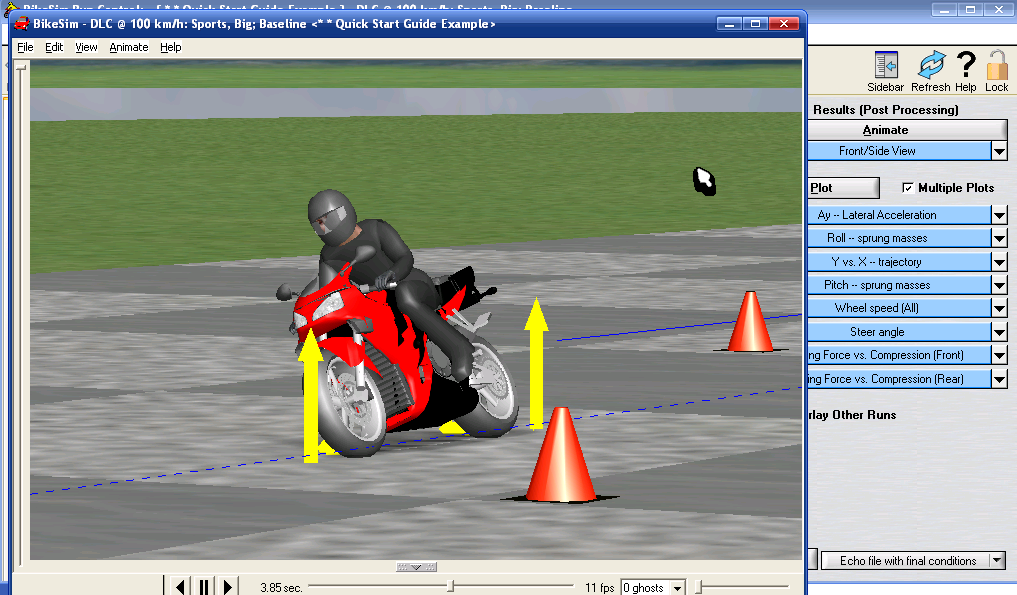Expand the Roll -- sprung masses dropdown

point(999,238)
